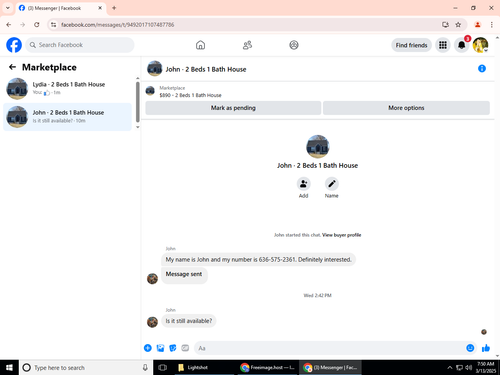The height and width of the screenshot is (375, 500).
Task: Open Chrome three-dot menu
Action: tap(491, 25)
